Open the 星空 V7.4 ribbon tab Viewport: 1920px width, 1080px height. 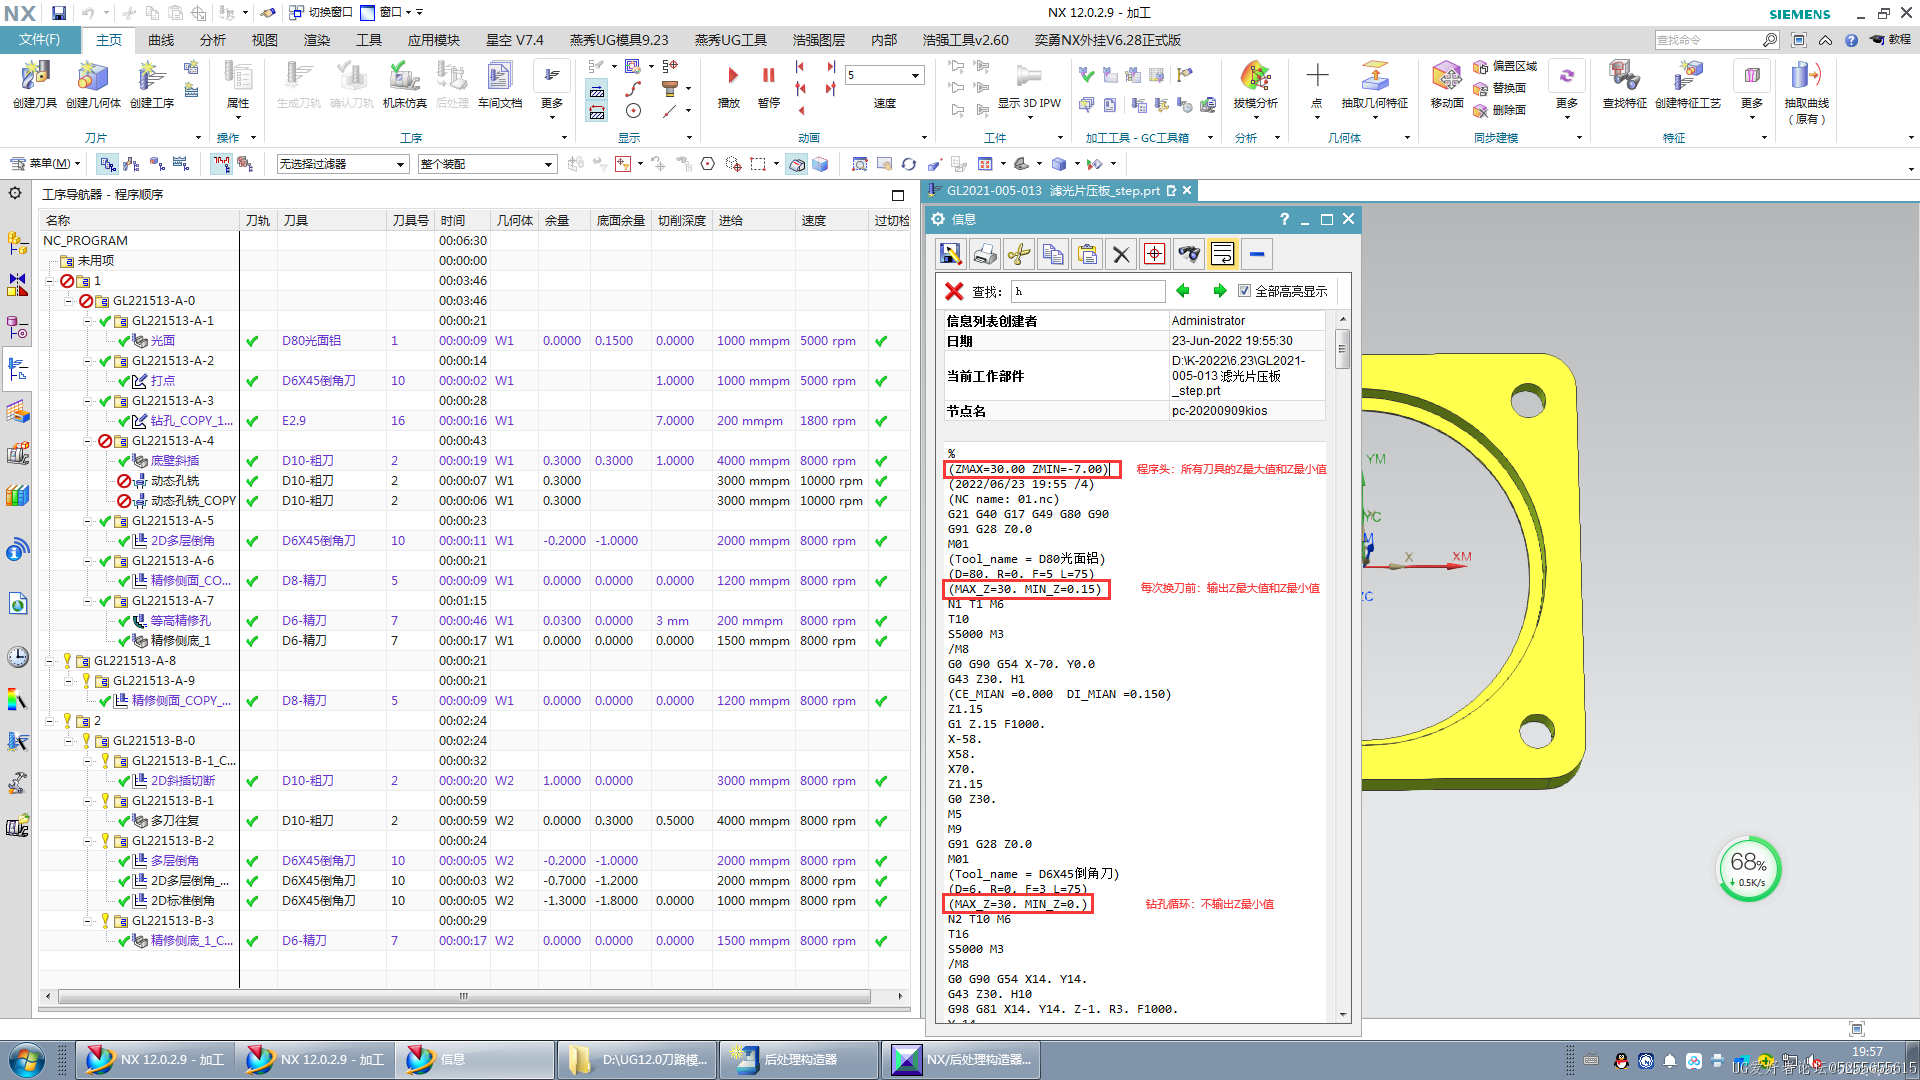pos(514,40)
